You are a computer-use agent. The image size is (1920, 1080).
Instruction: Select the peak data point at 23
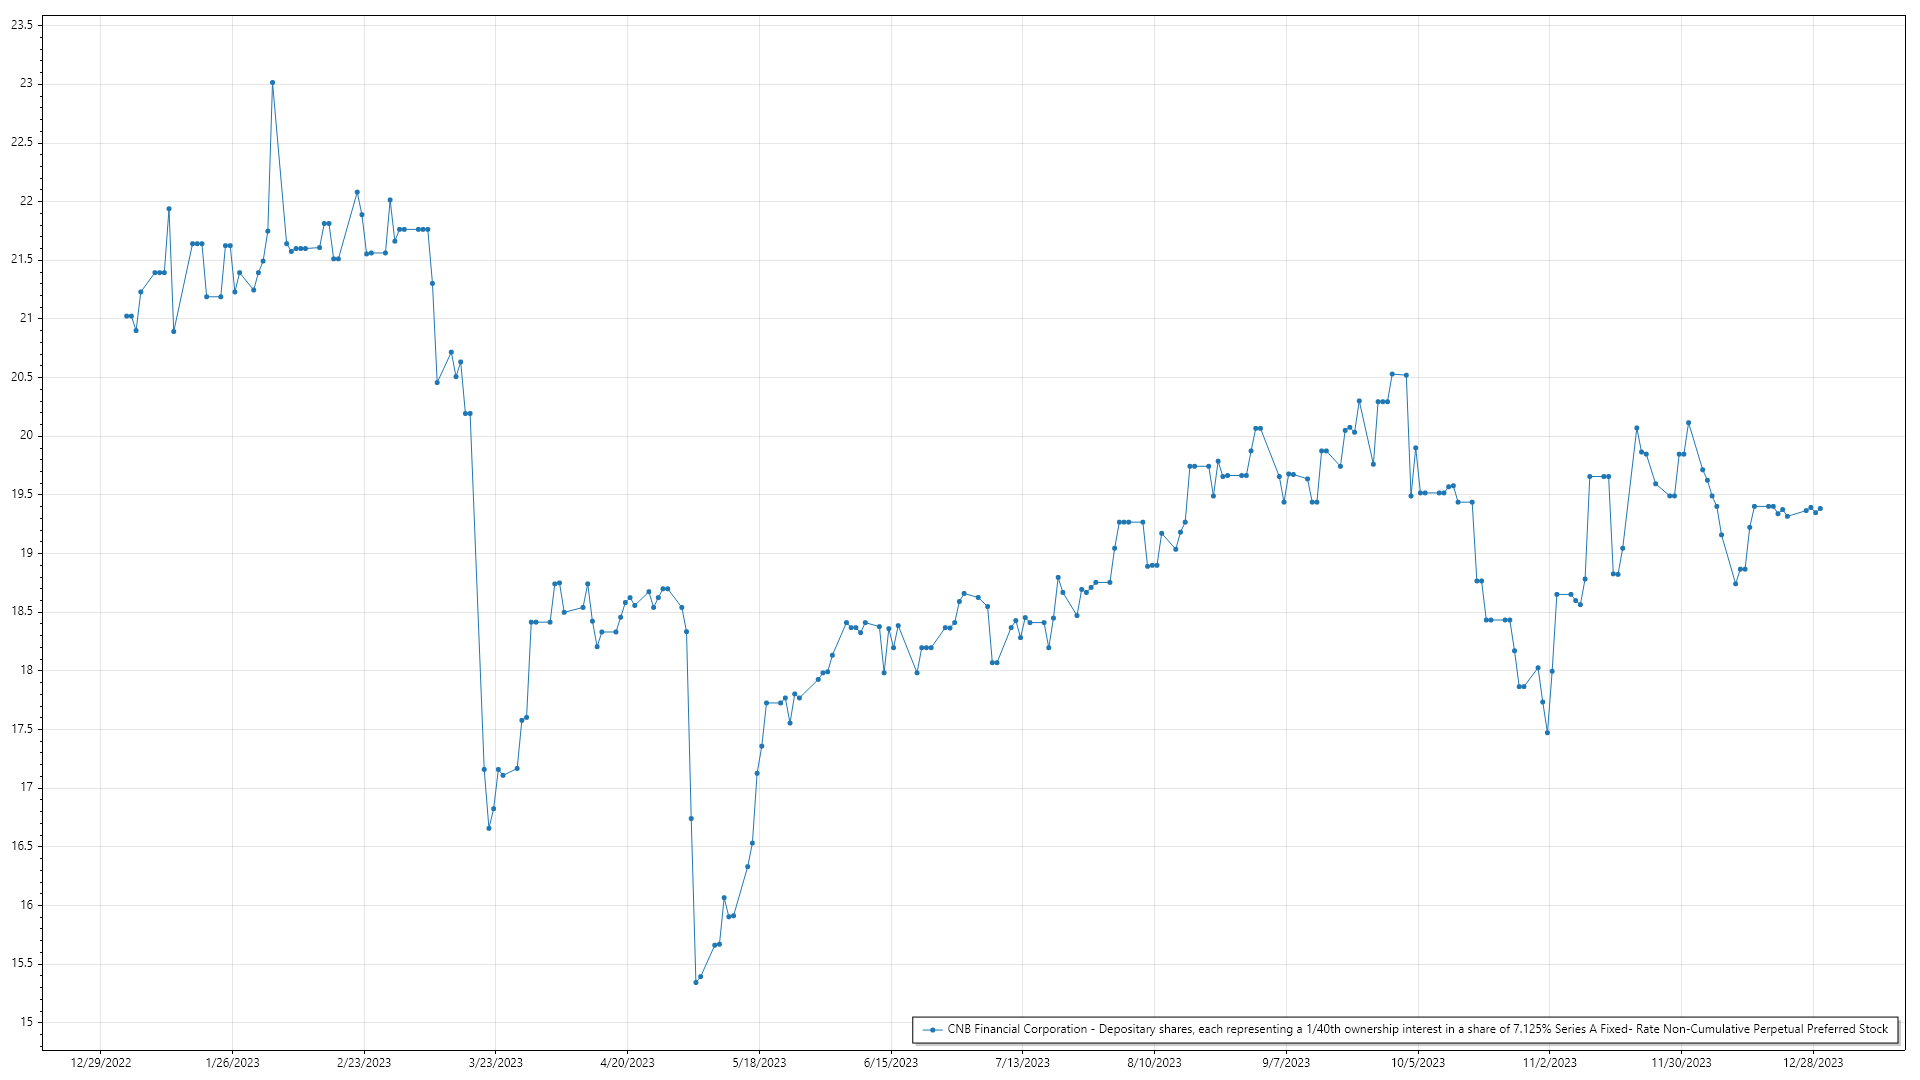pyautogui.click(x=272, y=83)
